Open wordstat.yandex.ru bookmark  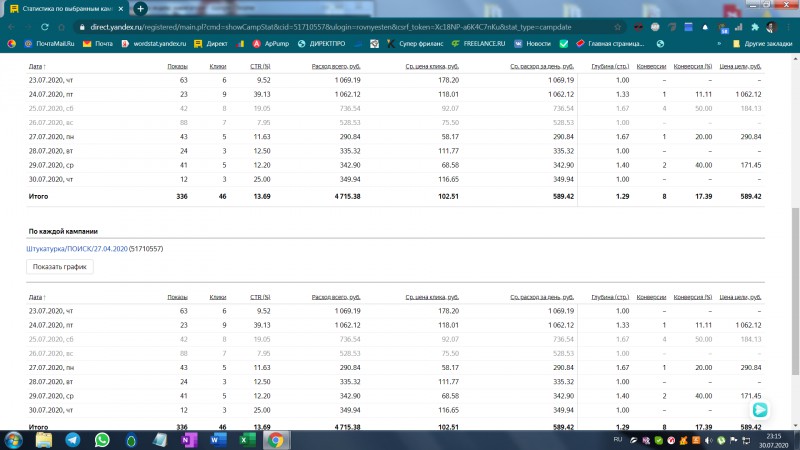click(x=154, y=44)
